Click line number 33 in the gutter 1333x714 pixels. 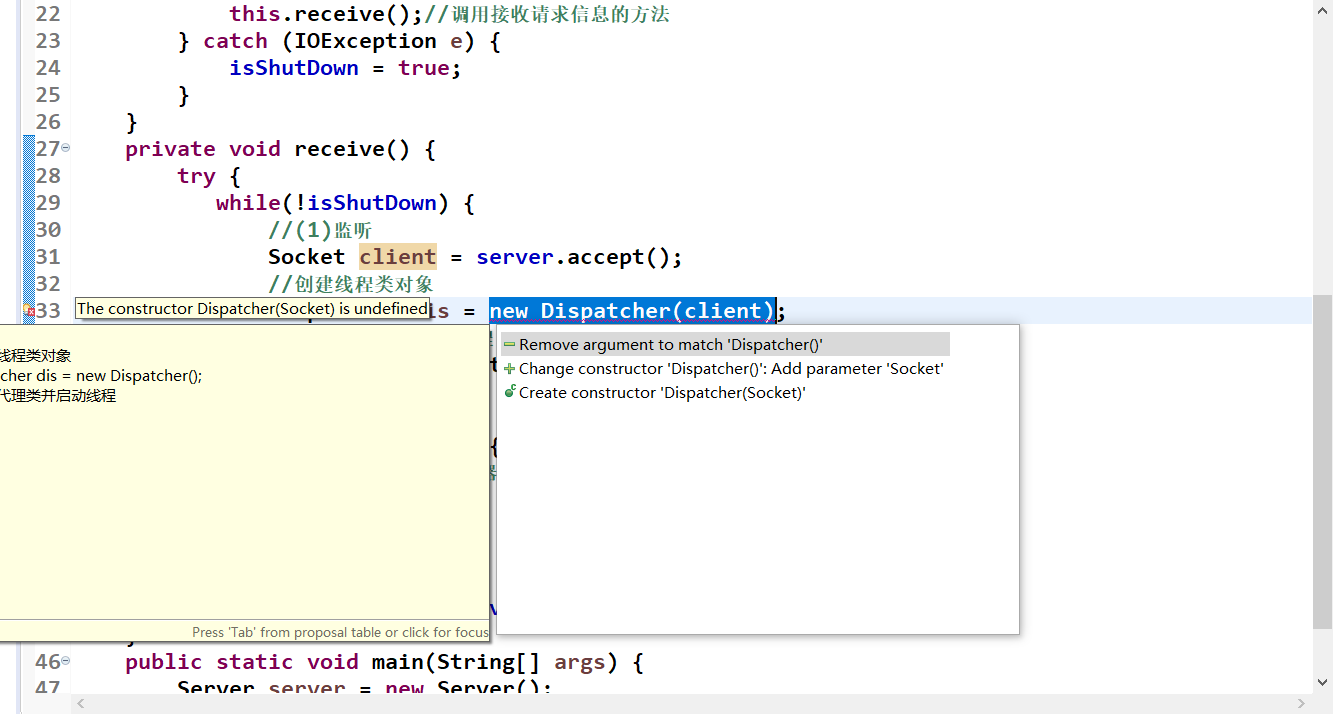pyautogui.click(x=48, y=311)
